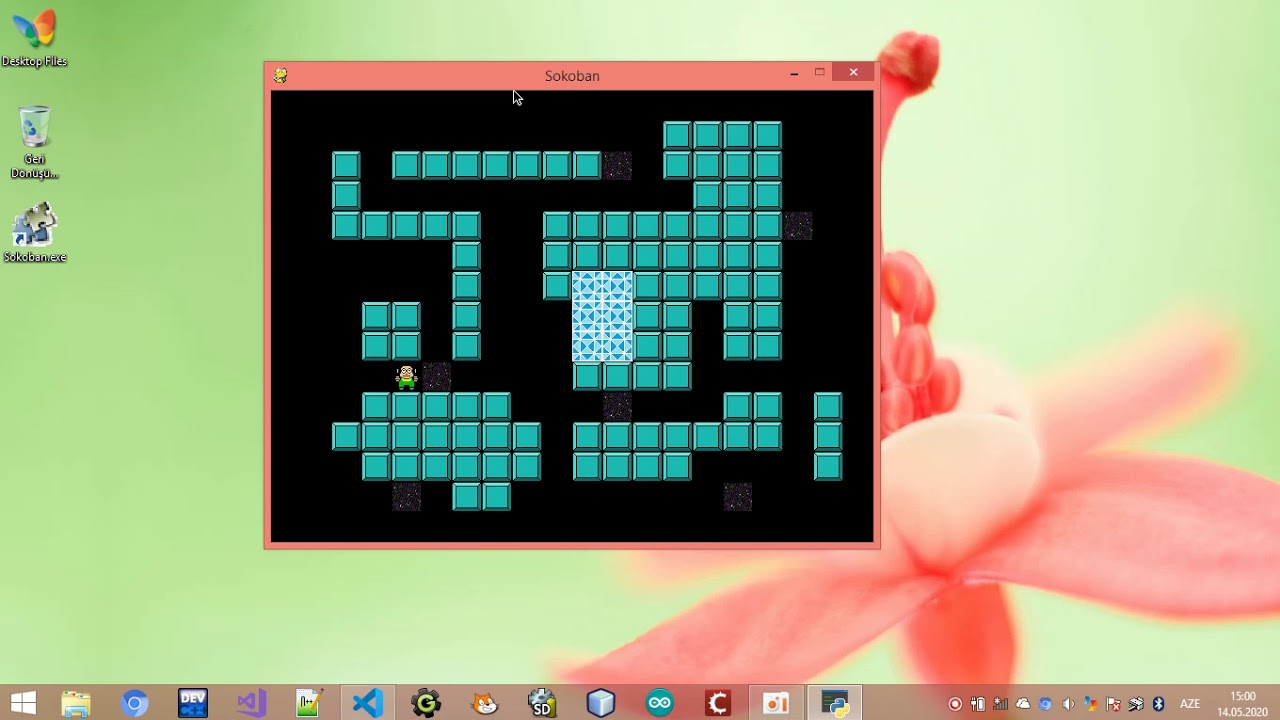This screenshot has height=720, width=1280.
Task: Close the Sokoban window
Action: (853, 72)
